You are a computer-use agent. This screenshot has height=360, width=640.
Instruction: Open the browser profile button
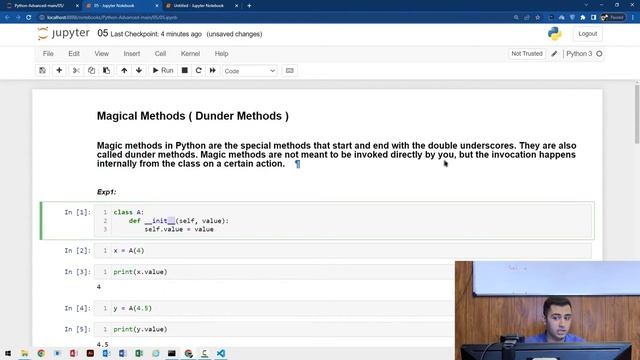coord(613,18)
